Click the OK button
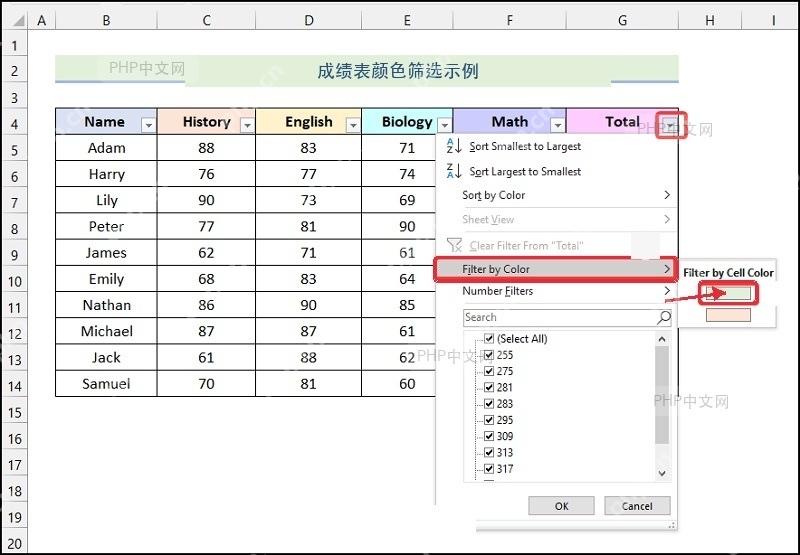The height and width of the screenshot is (555, 800). pos(561,506)
